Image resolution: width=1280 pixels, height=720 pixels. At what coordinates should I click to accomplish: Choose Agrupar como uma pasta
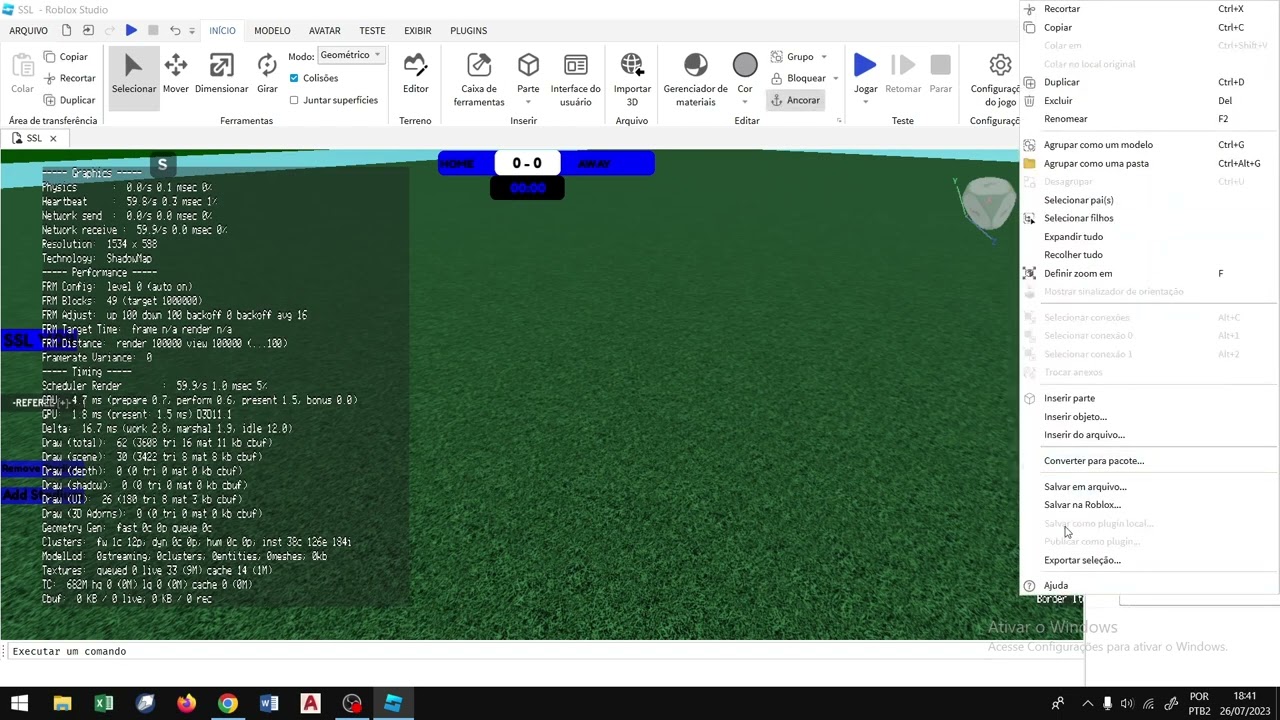point(1150,164)
